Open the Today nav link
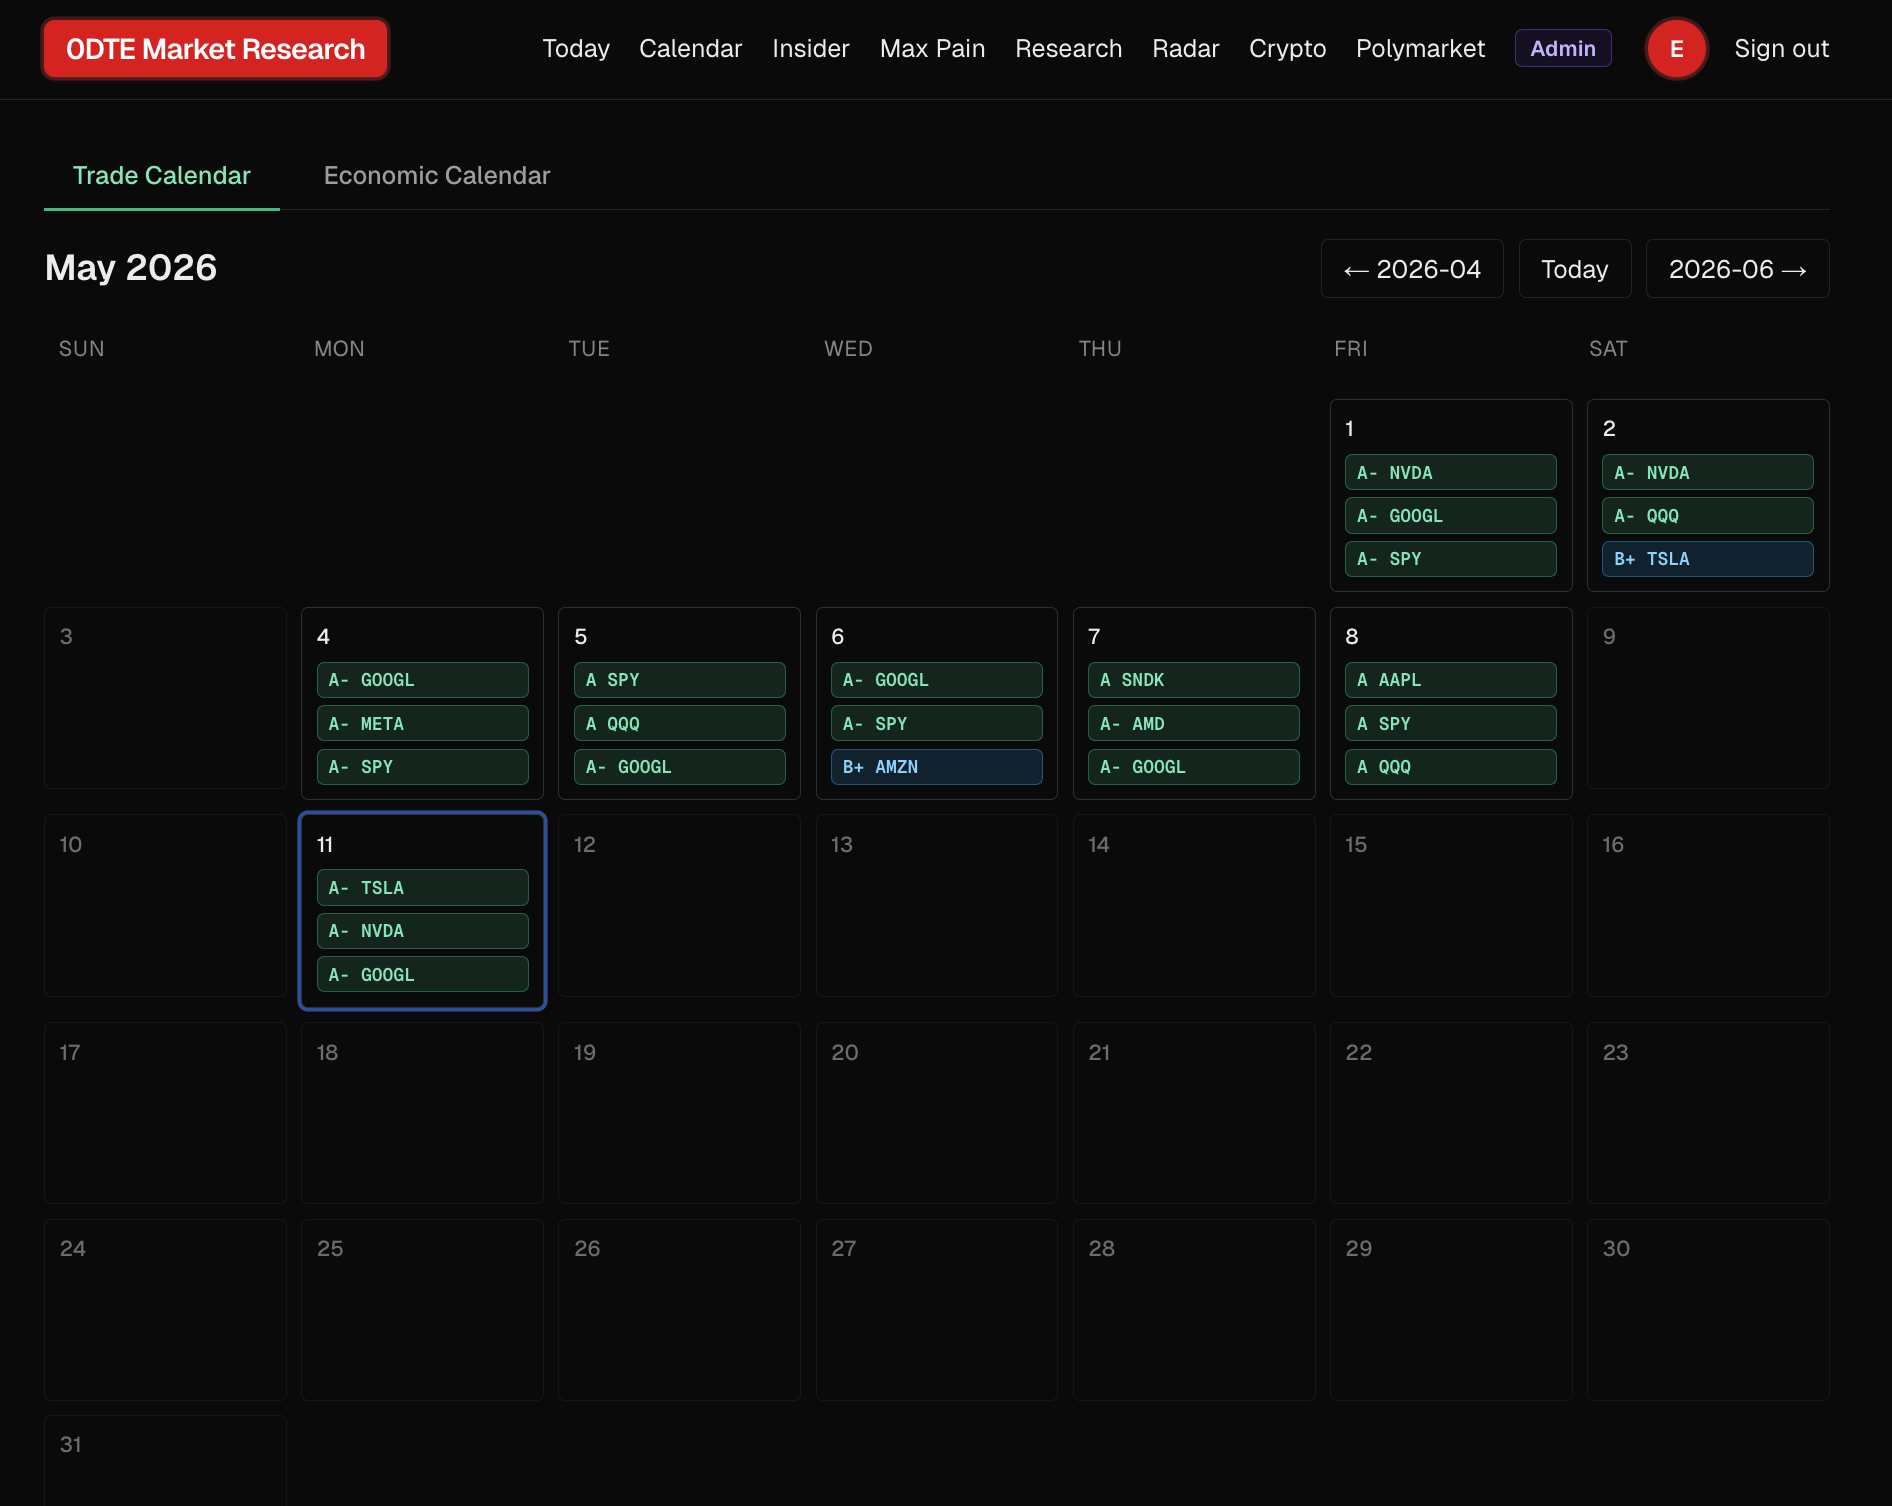Viewport: 1892px width, 1506px height. pos(576,49)
